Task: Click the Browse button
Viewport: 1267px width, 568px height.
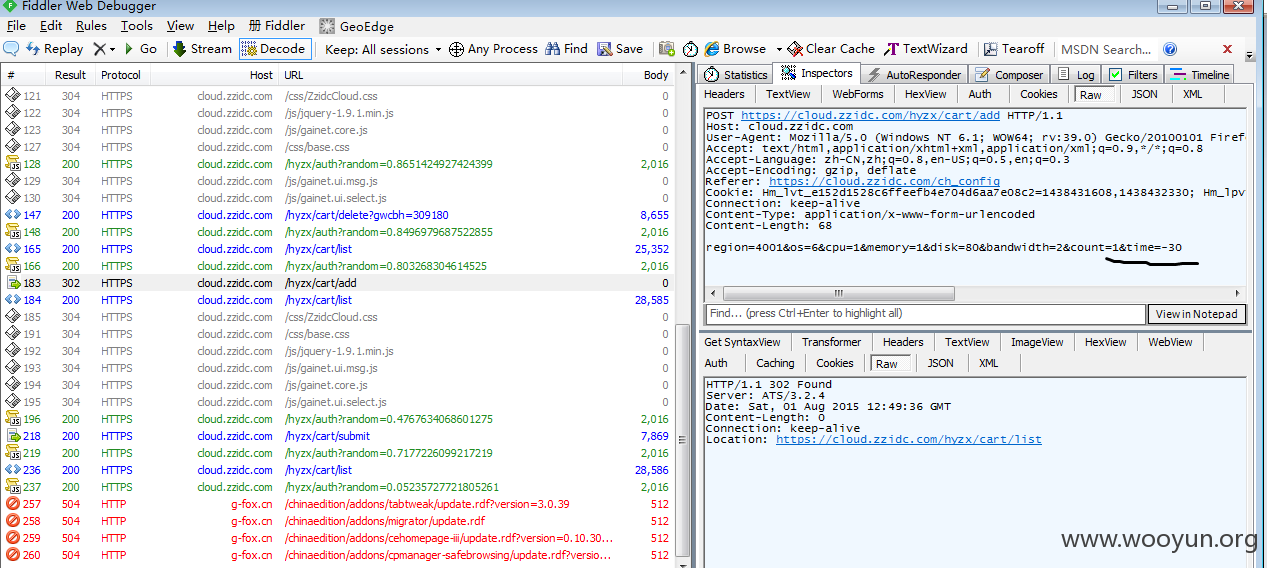Action: (x=735, y=49)
